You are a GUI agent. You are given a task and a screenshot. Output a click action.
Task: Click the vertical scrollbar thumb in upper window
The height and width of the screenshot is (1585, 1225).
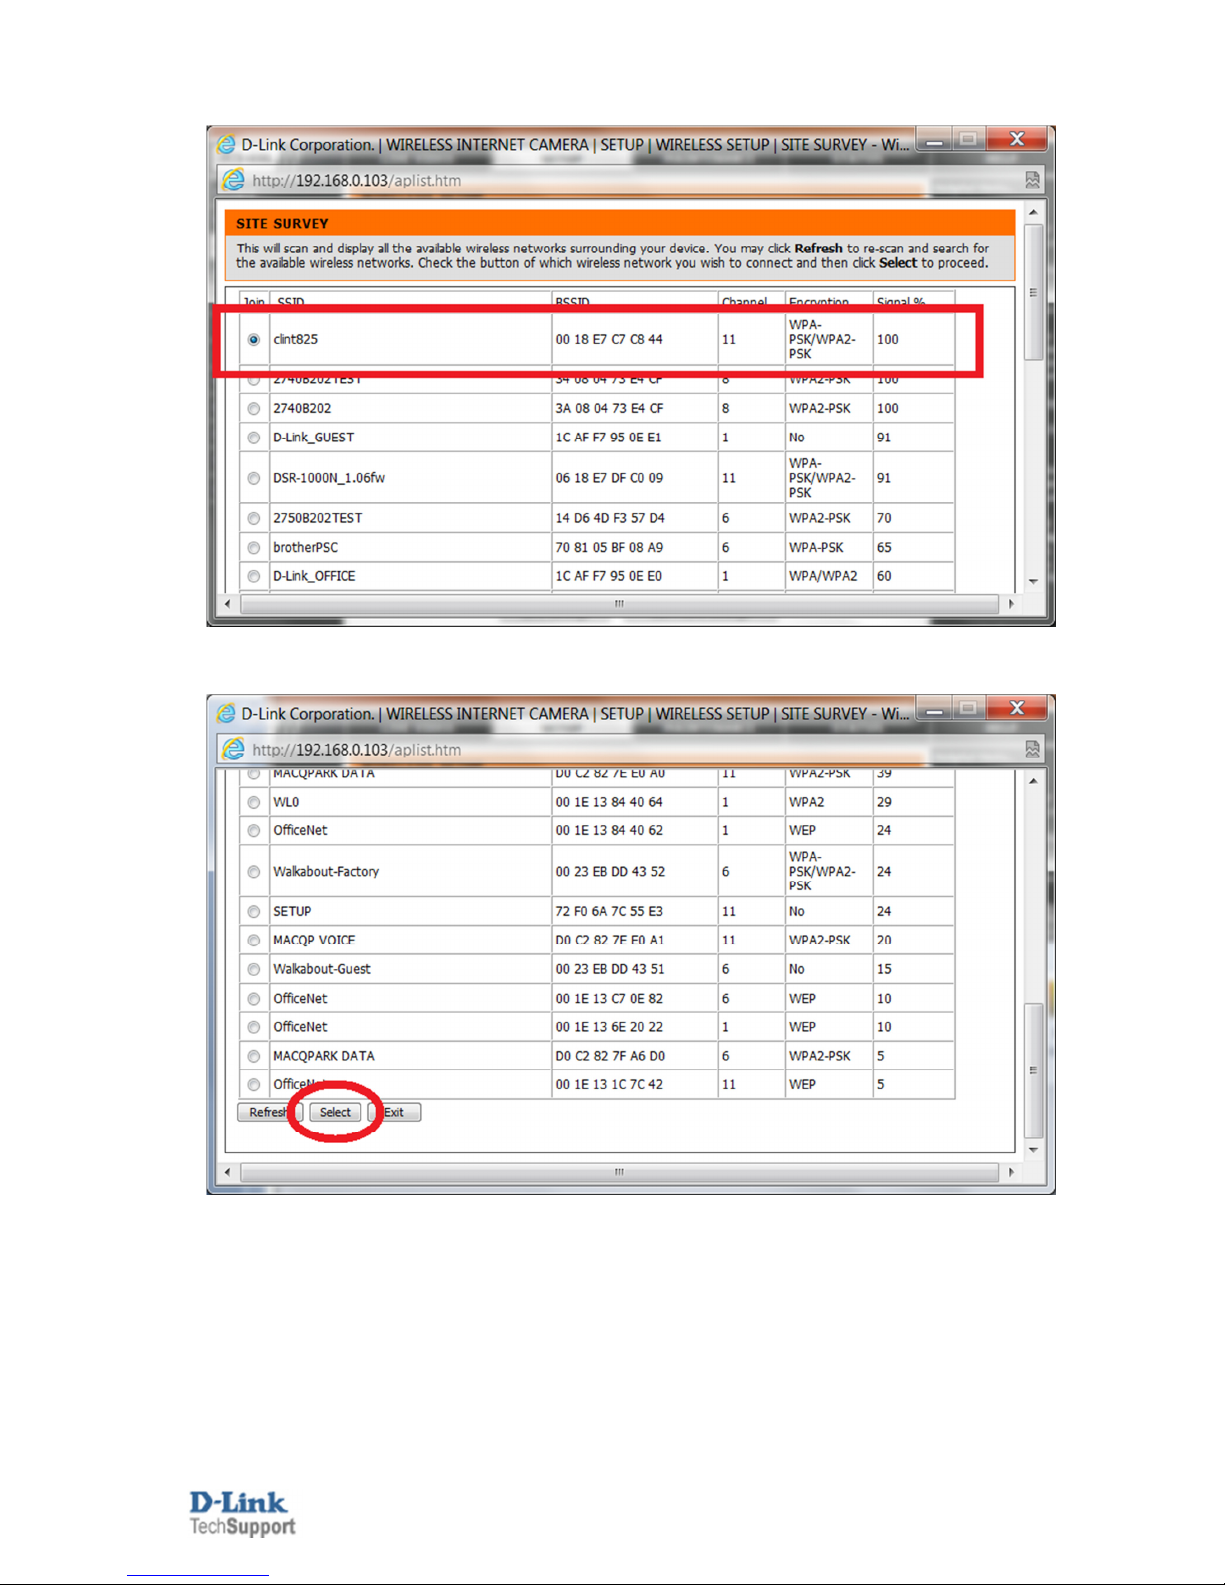pyautogui.click(x=1033, y=292)
